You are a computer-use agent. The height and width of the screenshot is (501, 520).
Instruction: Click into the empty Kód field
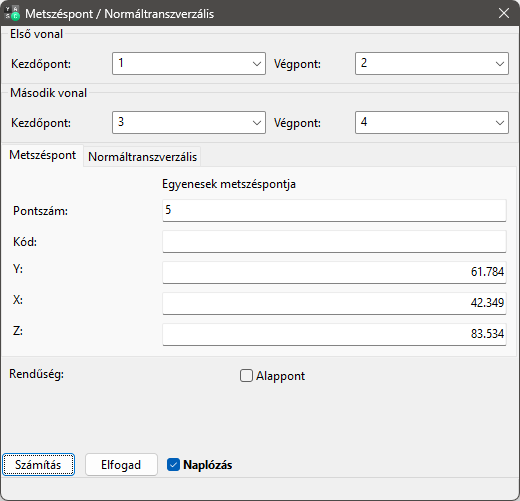(334, 241)
